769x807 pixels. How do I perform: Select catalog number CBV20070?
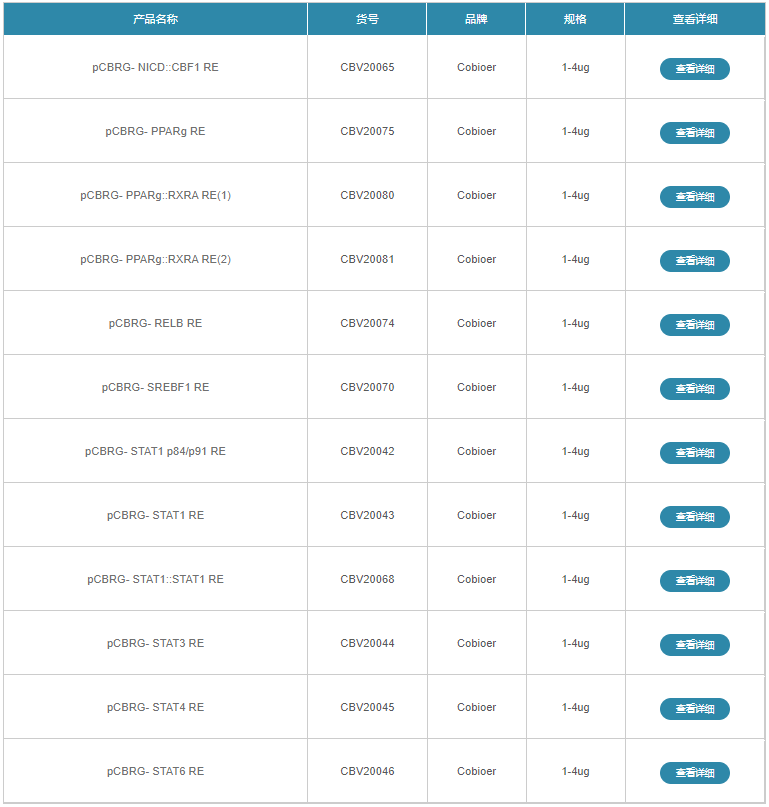pyautogui.click(x=367, y=388)
